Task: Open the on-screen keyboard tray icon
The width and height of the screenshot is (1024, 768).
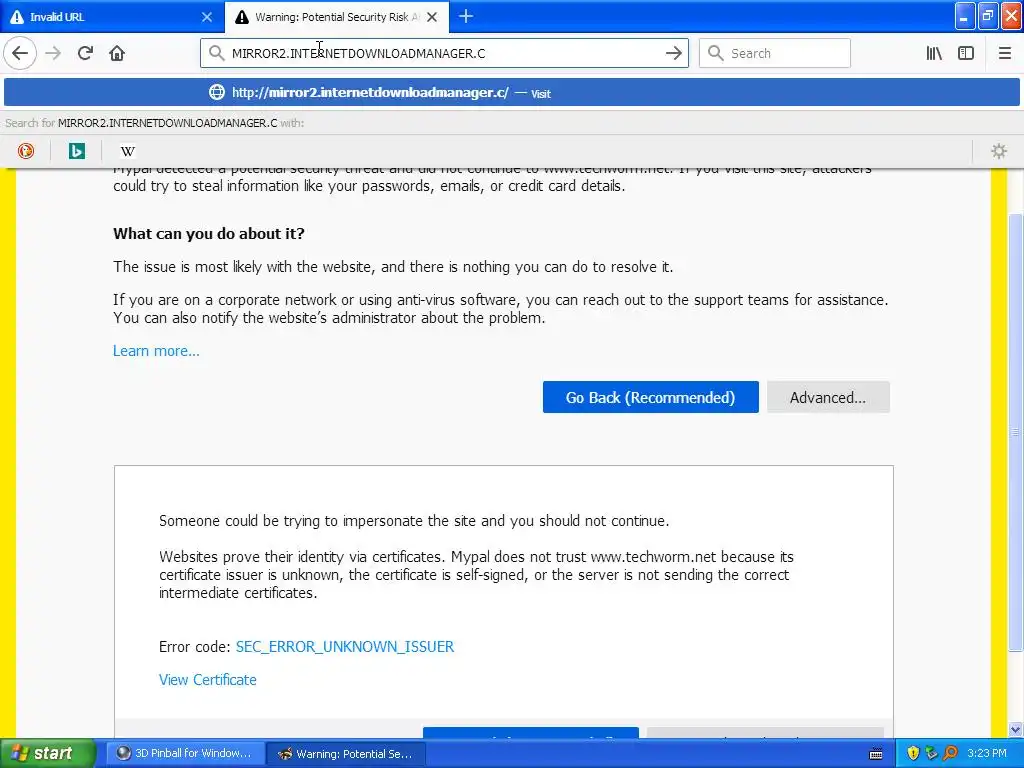Action: point(876,754)
